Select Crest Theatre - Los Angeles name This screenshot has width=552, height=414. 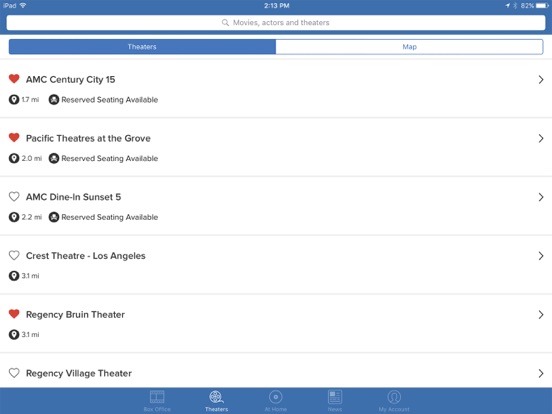(86, 256)
